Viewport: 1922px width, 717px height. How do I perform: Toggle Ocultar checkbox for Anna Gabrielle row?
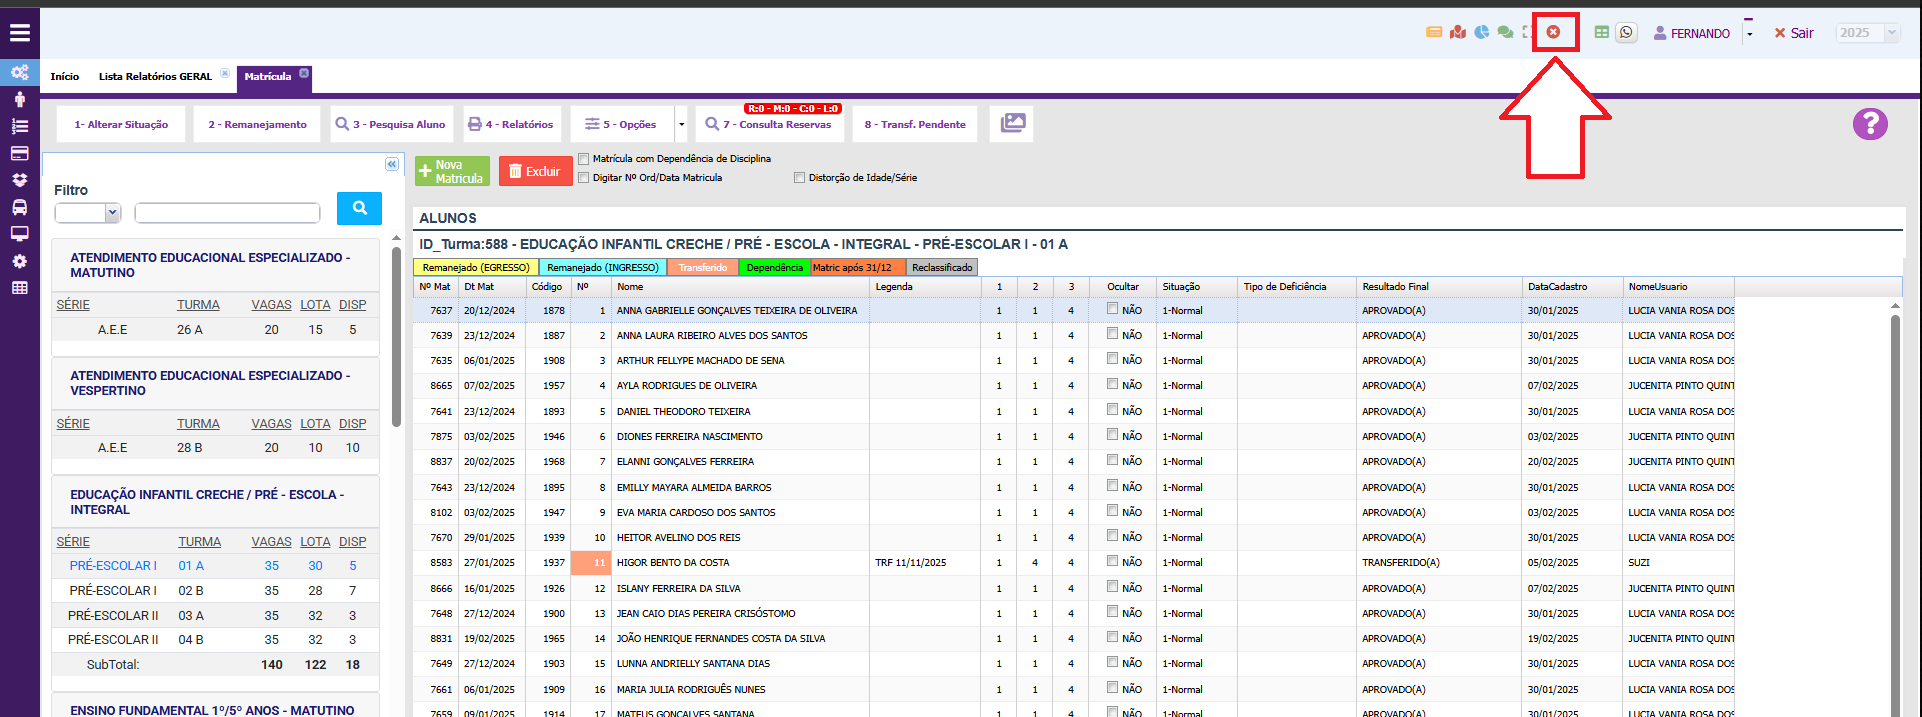[1112, 309]
